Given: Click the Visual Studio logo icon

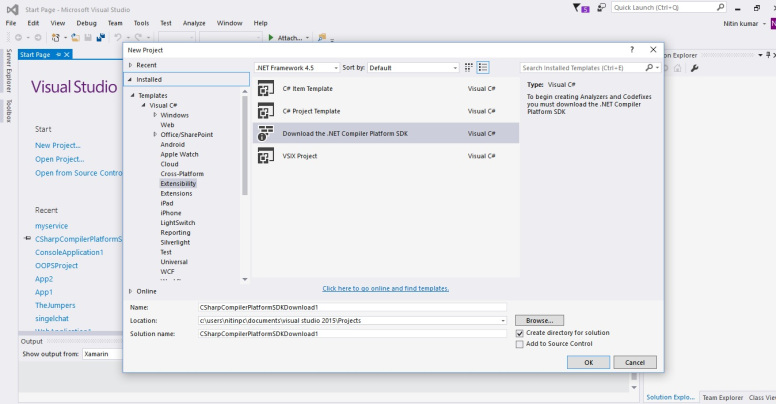Looking at the screenshot, I should pos(12,9).
